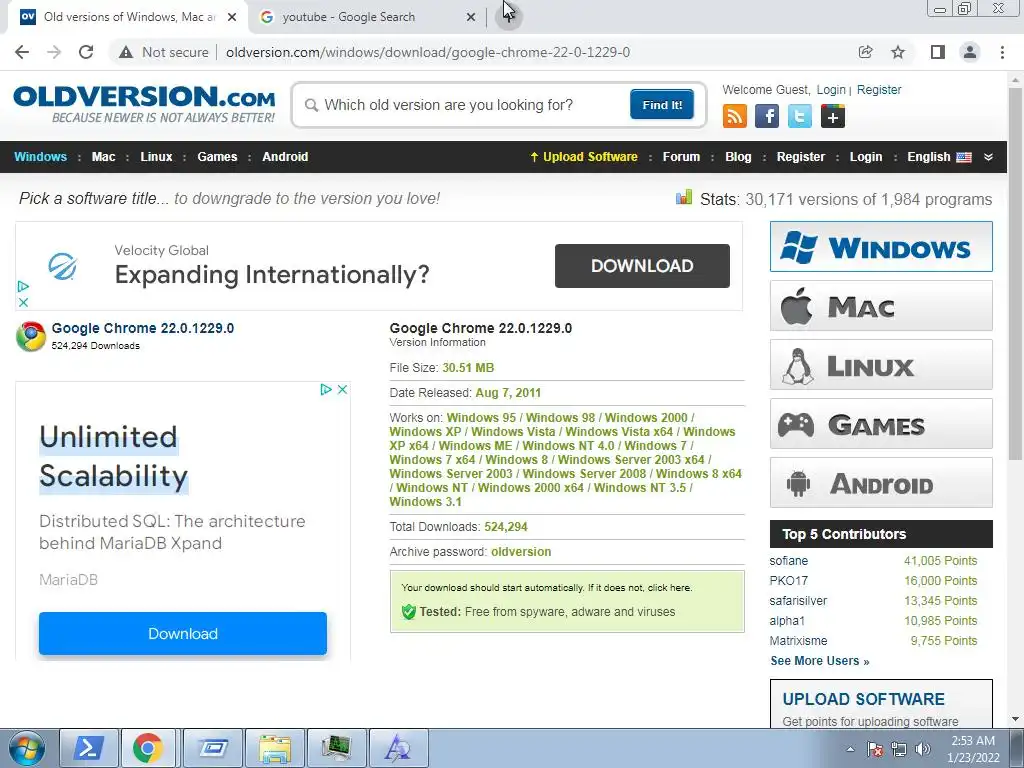Open the browser side panel icon
This screenshot has width=1024, height=768.
pyautogui.click(x=938, y=52)
